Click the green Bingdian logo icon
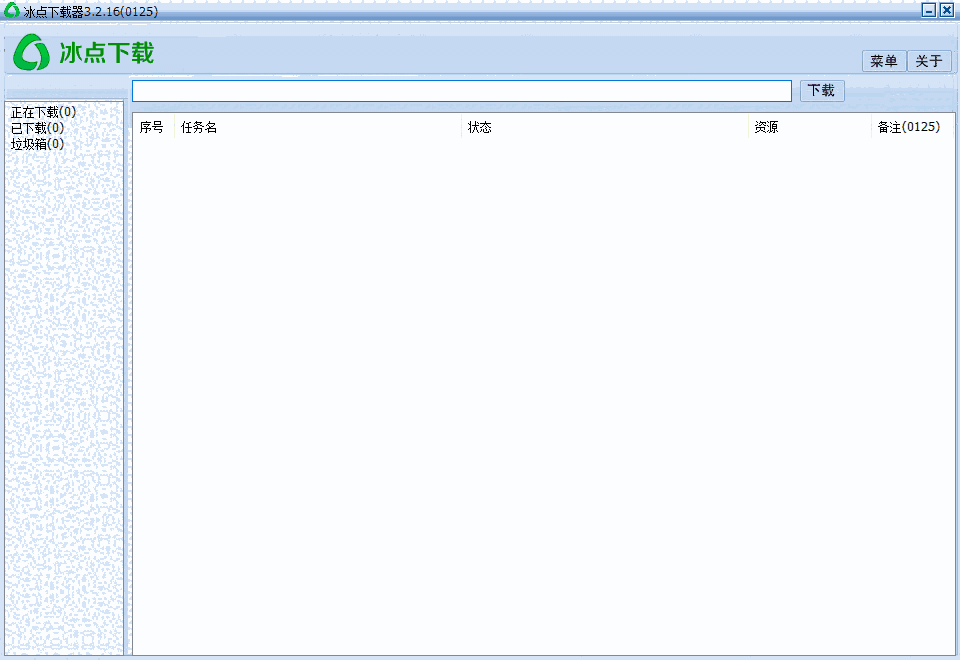This screenshot has width=960, height=660. point(31,52)
